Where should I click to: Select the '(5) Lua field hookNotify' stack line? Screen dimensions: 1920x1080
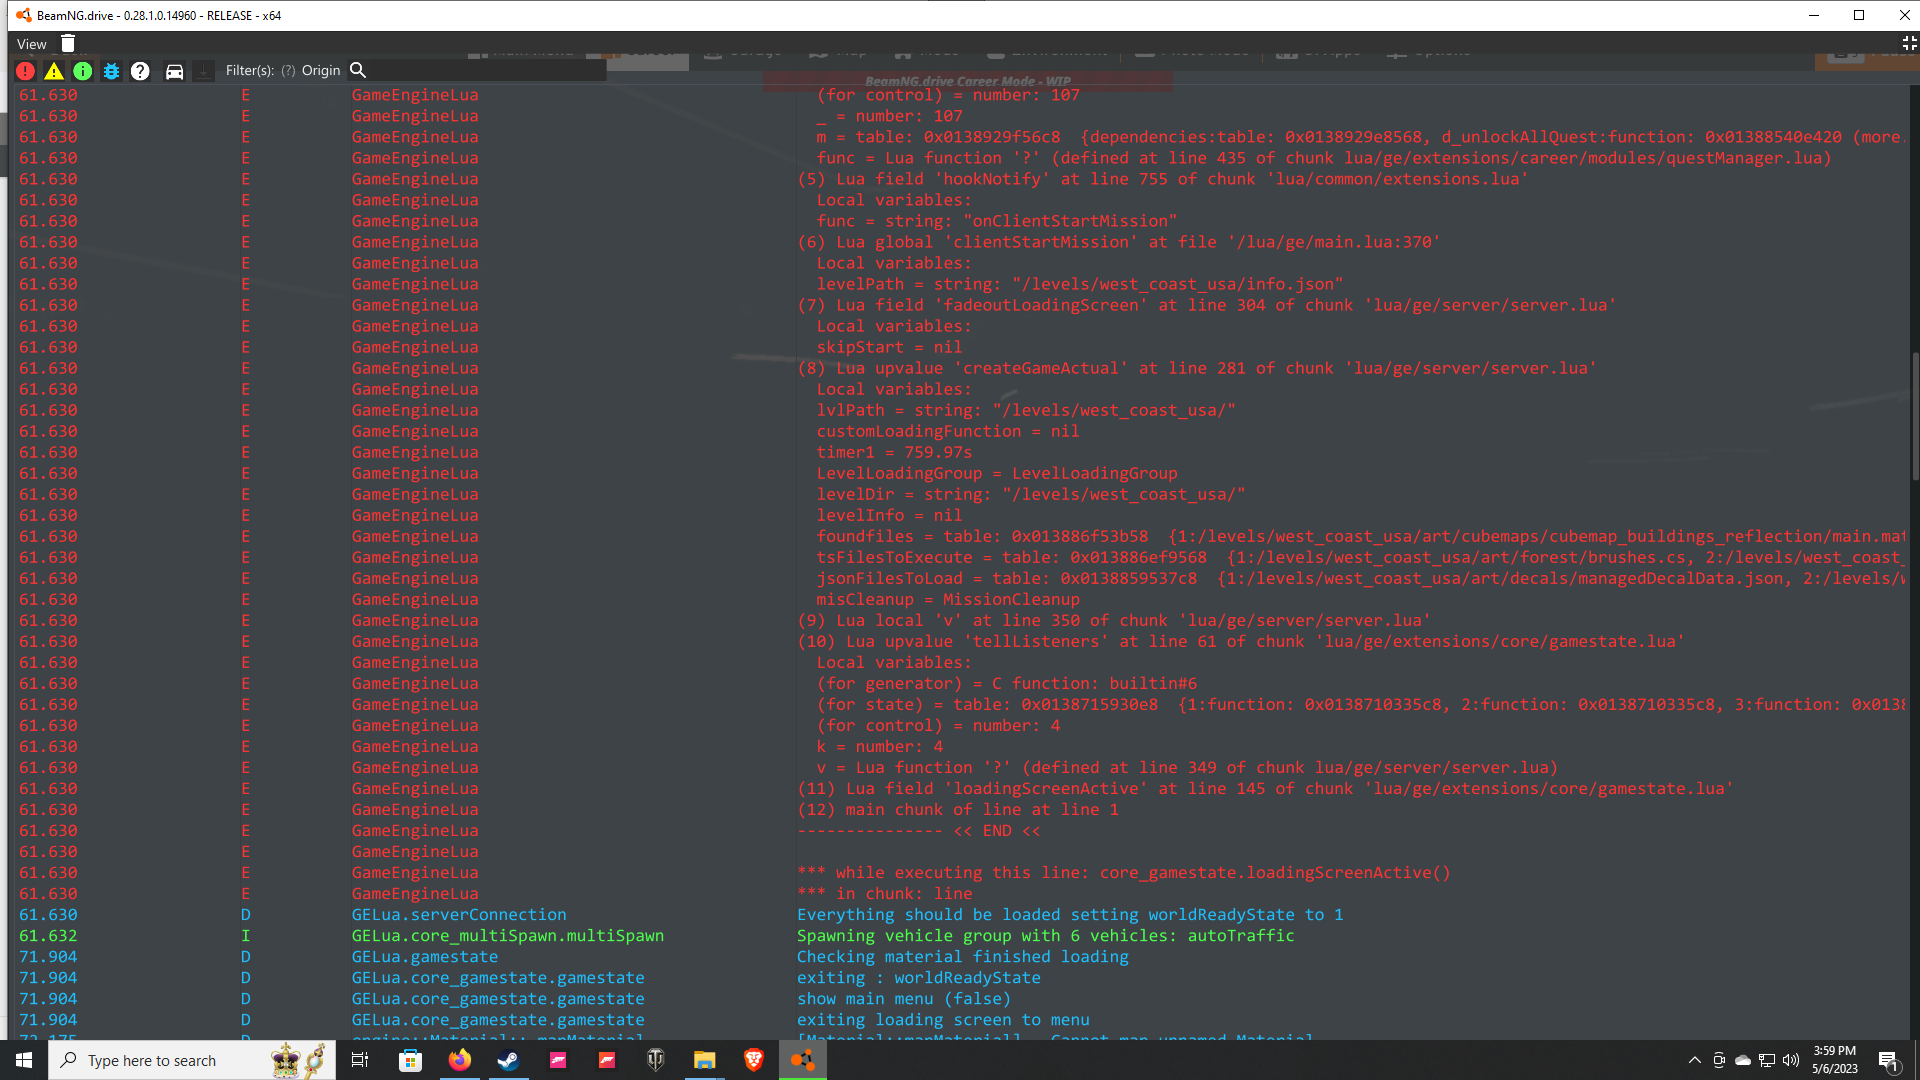click(1162, 179)
